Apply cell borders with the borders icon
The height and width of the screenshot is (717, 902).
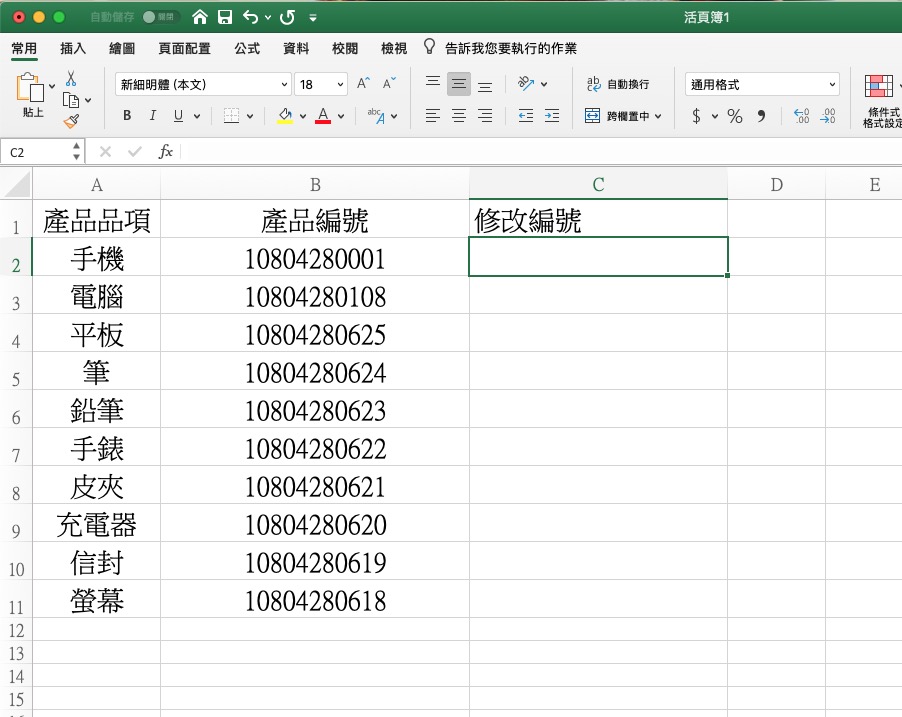pyautogui.click(x=231, y=116)
